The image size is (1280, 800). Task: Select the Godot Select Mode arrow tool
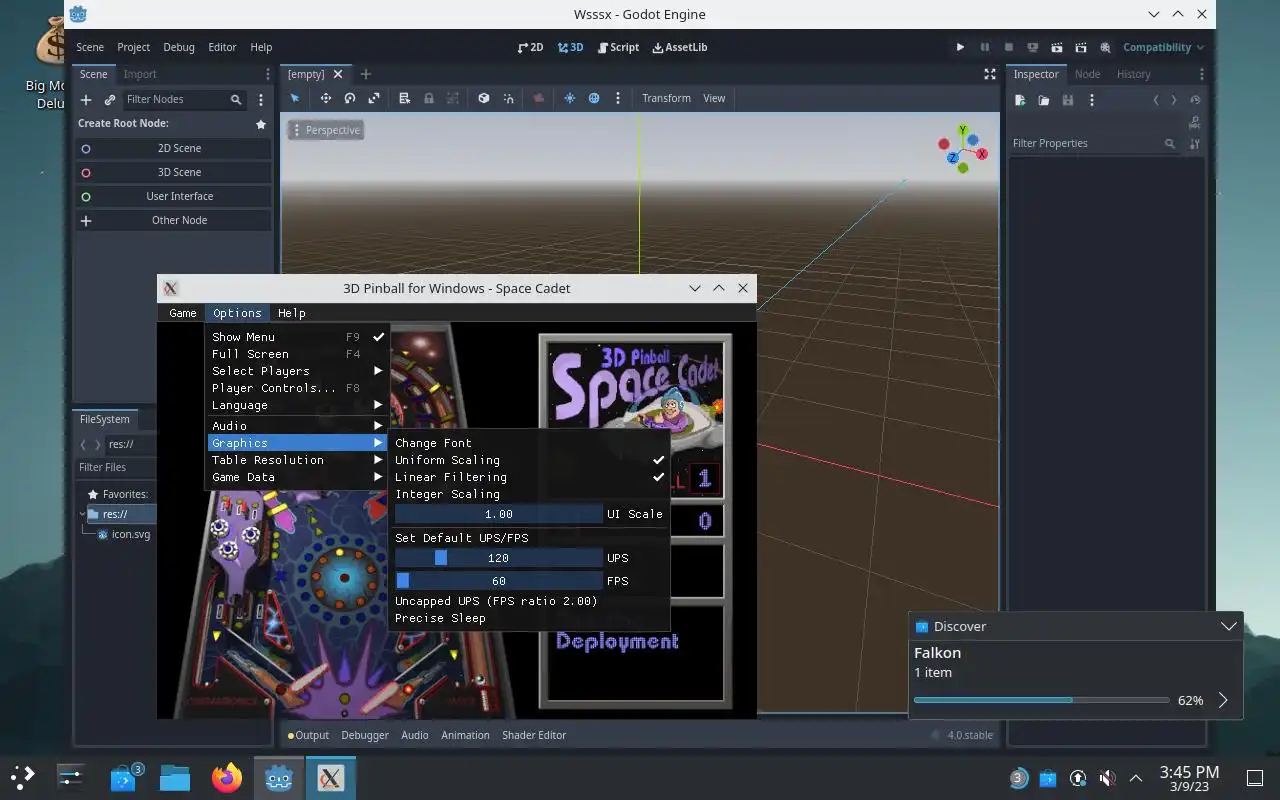tap(295, 98)
